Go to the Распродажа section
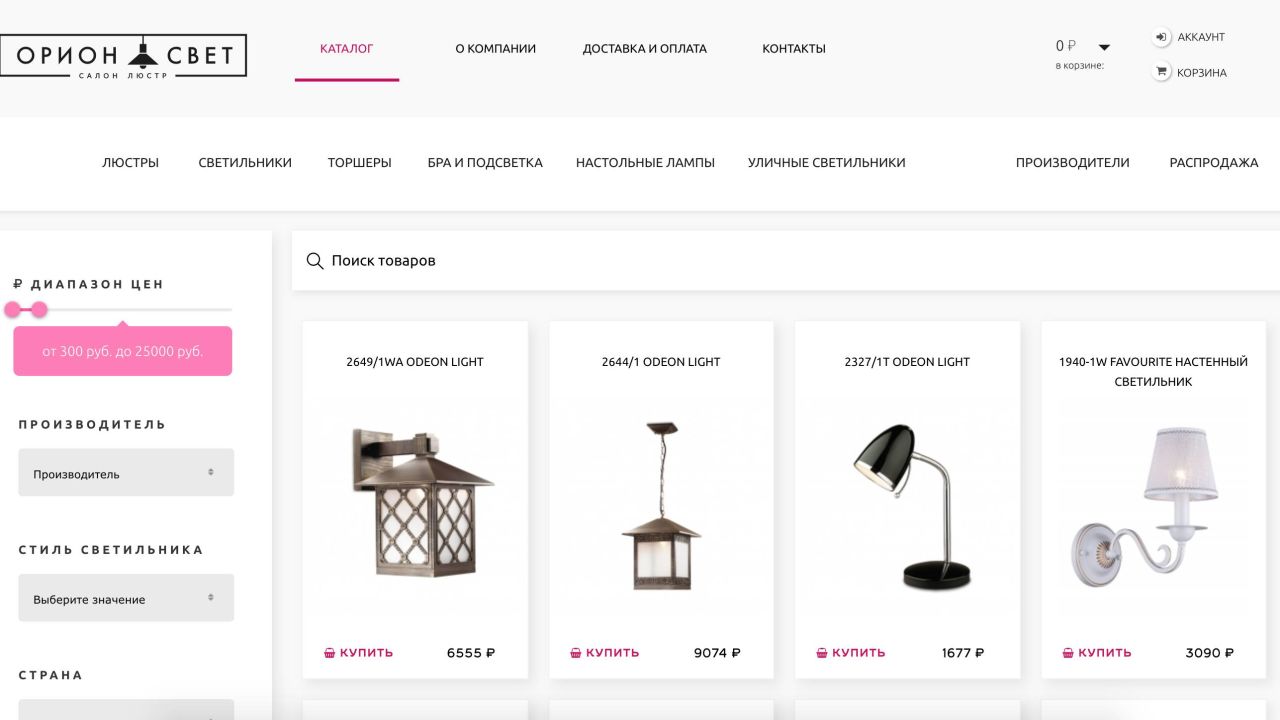The width and height of the screenshot is (1280, 720). pos(1214,162)
